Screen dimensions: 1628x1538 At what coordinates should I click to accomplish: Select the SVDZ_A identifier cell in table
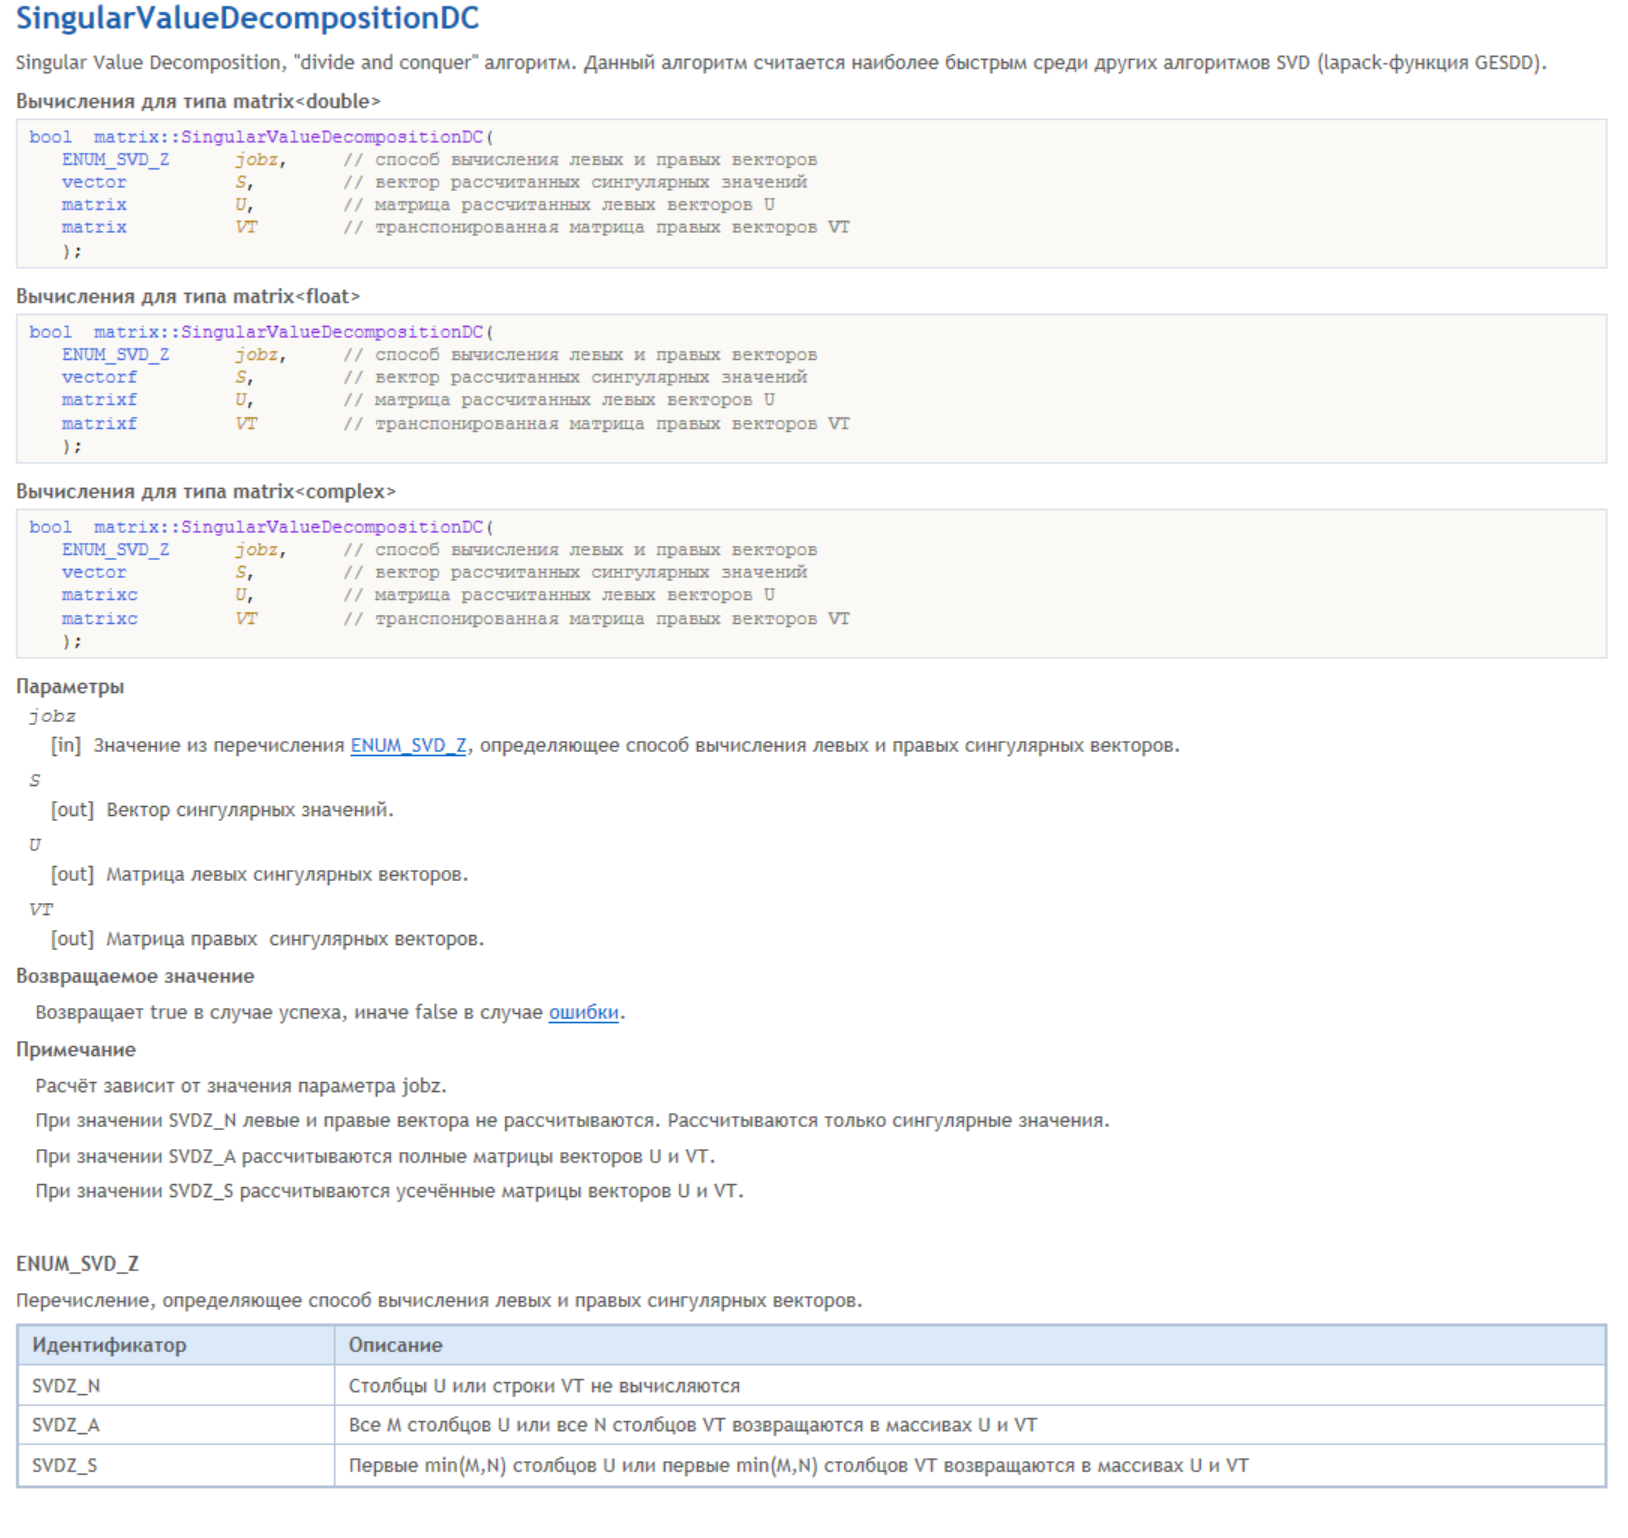coord(66,1425)
